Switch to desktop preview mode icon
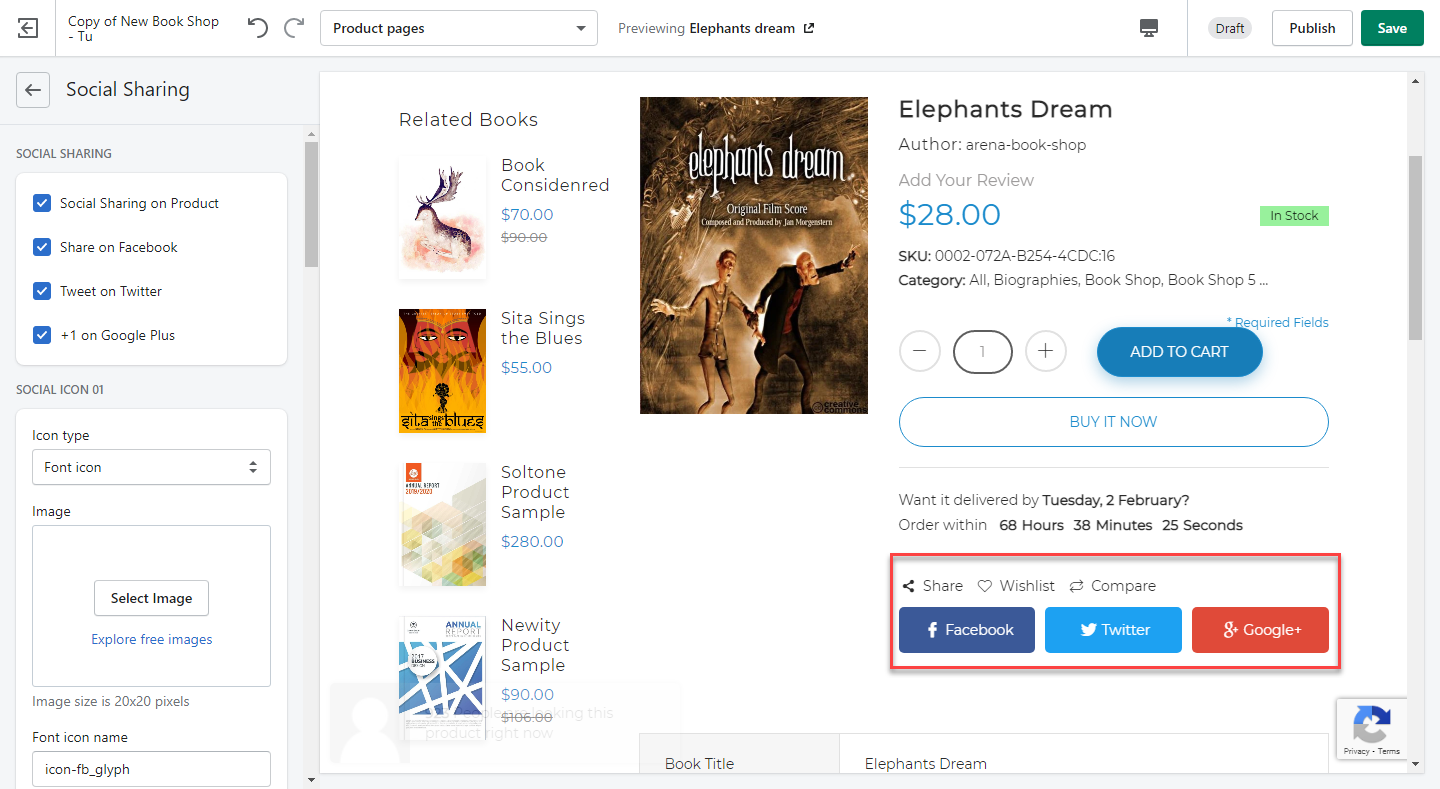 pos(1149,28)
